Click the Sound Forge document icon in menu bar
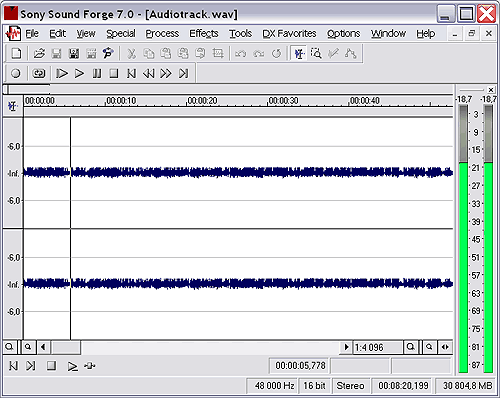 coord(13,34)
